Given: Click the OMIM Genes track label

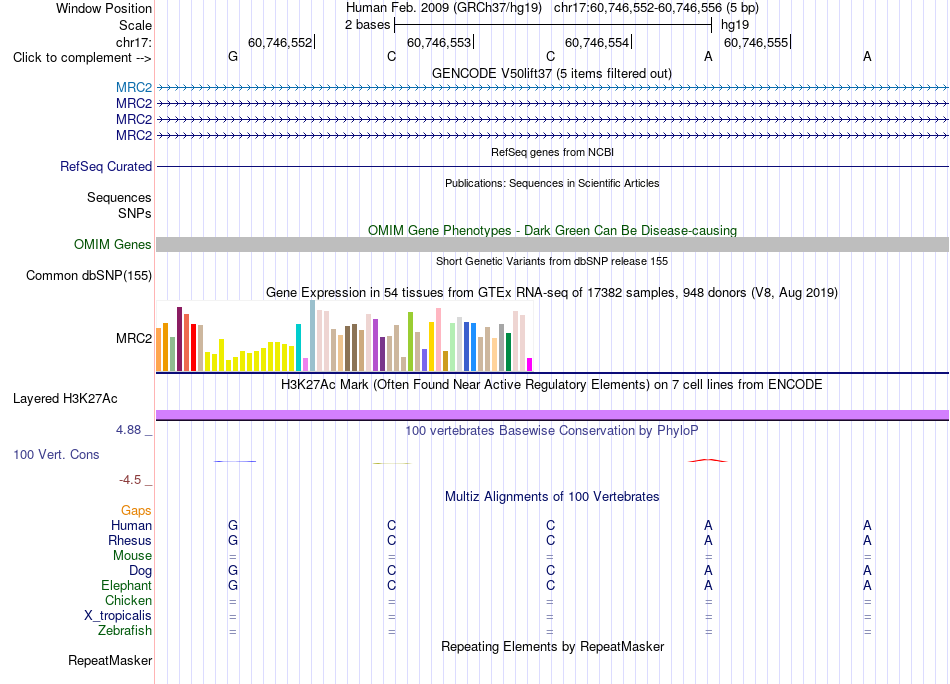Looking at the screenshot, I should [x=113, y=245].
